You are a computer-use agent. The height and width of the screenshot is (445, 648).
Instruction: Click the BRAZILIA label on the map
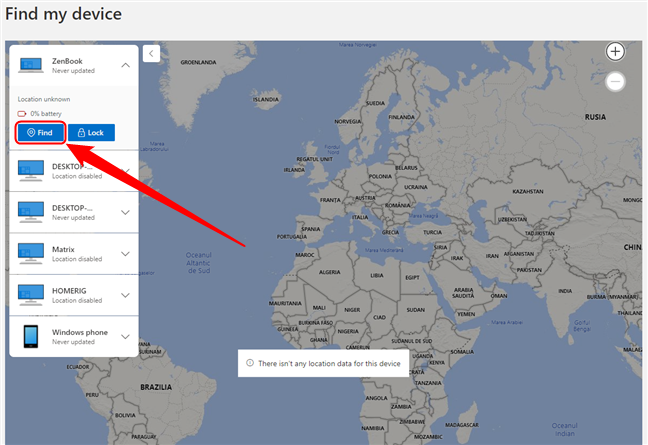(156, 387)
